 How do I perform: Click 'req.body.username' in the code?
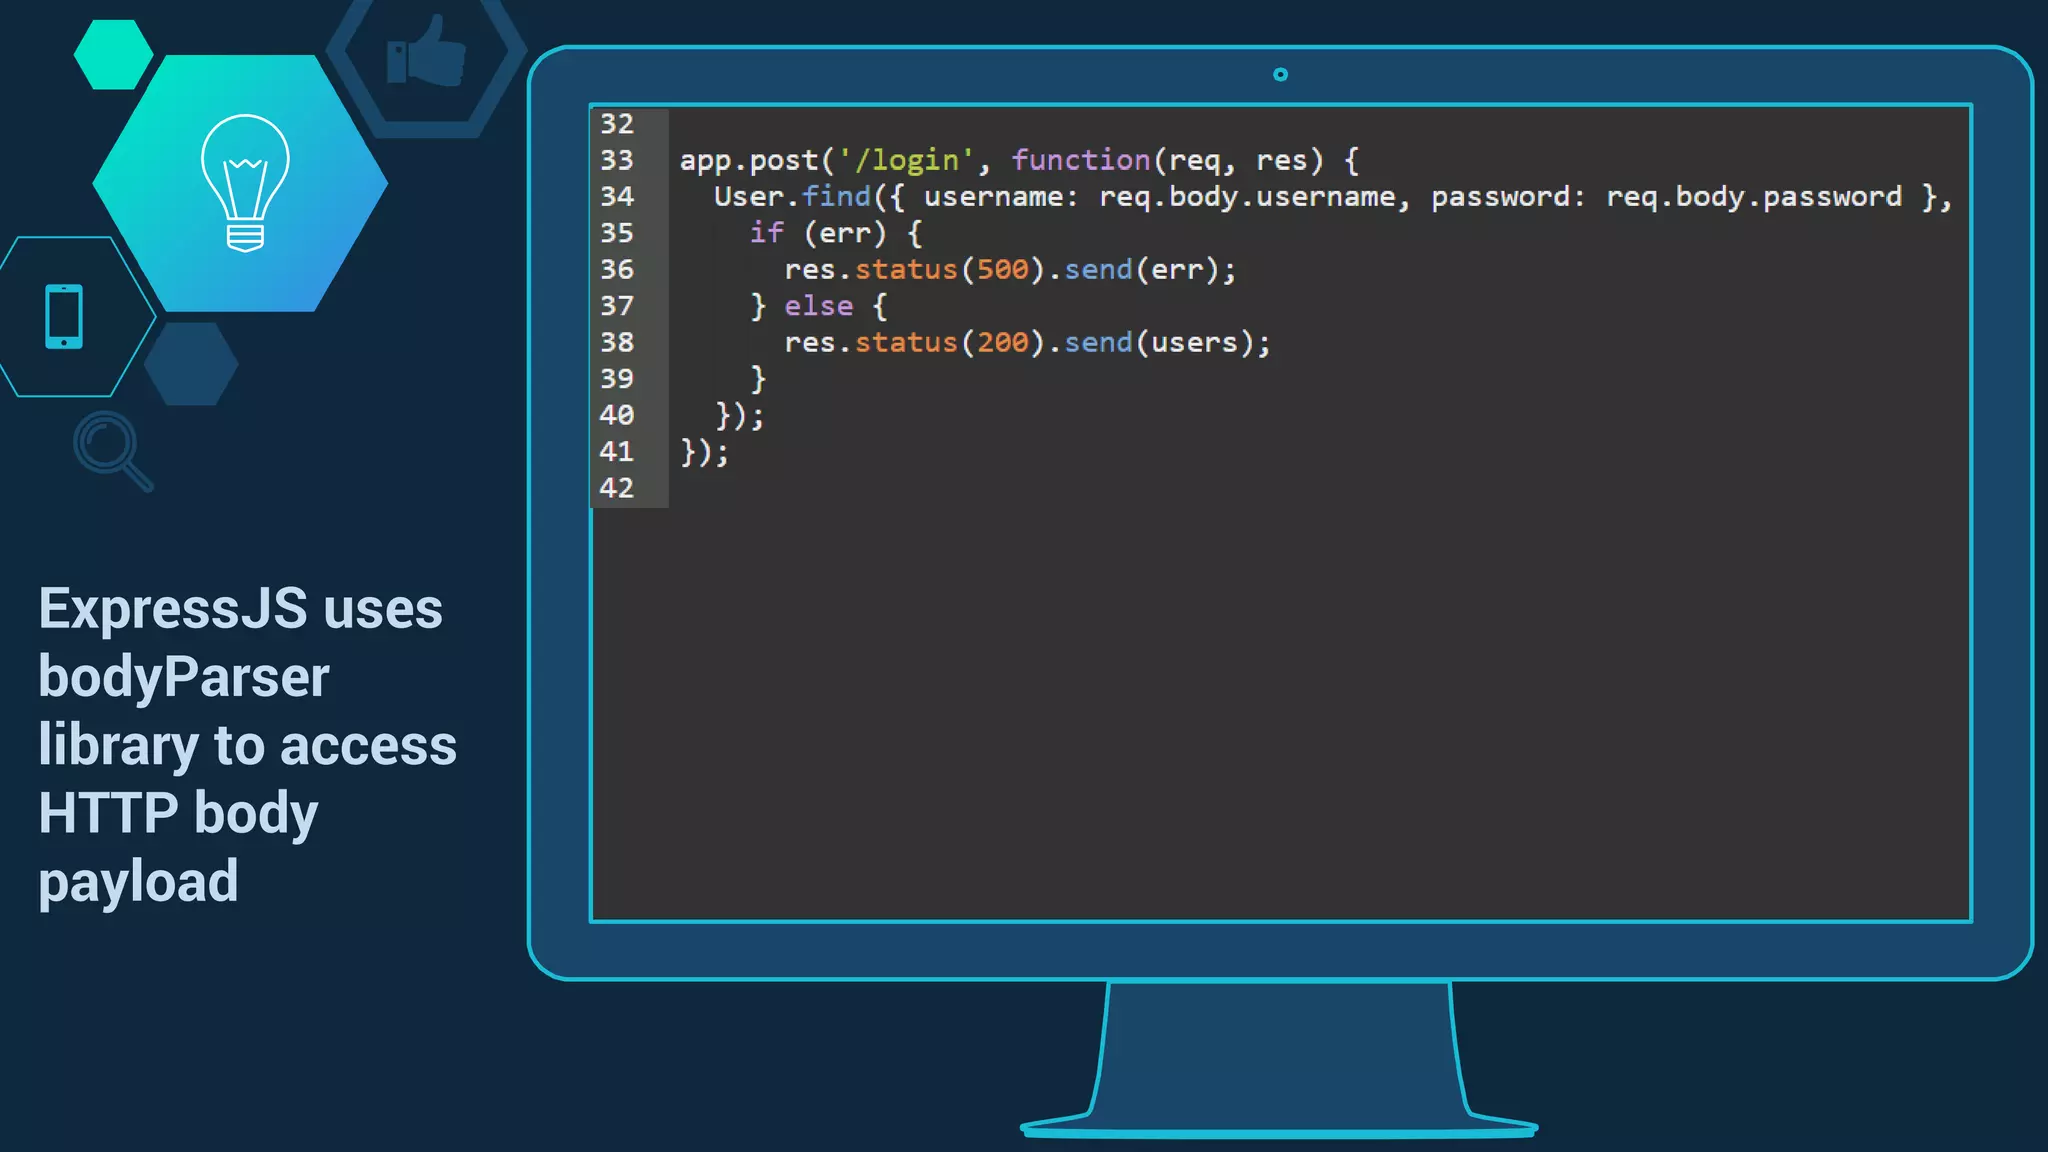point(1247,197)
